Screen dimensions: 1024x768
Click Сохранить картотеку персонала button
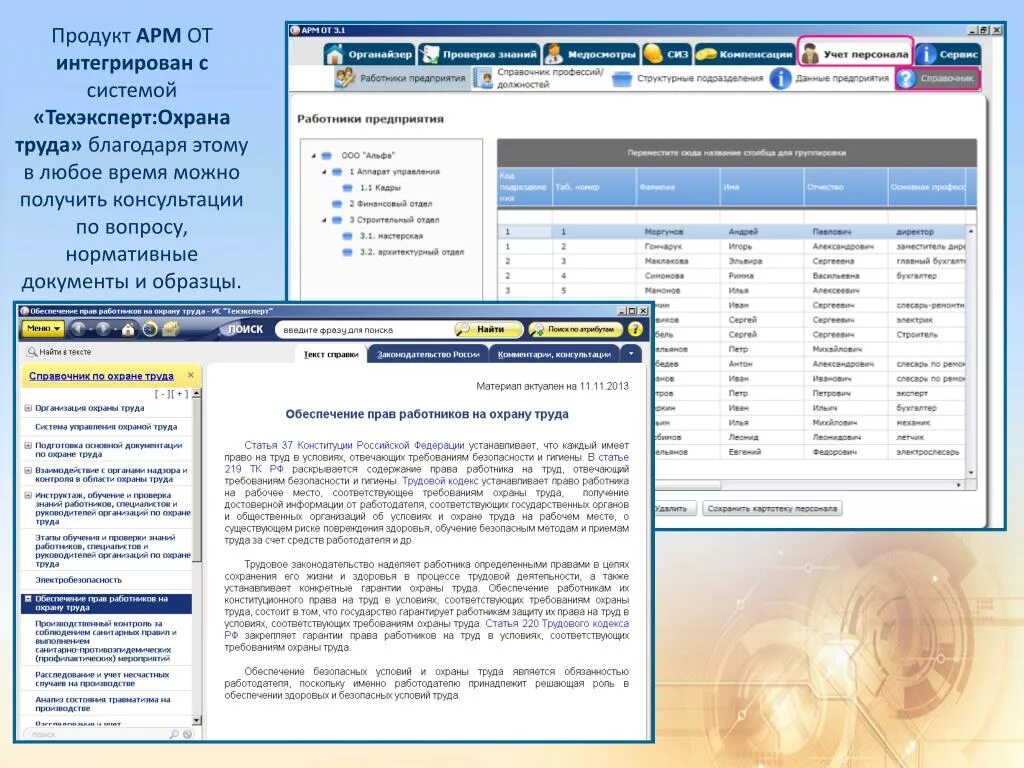tap(772, 509)
